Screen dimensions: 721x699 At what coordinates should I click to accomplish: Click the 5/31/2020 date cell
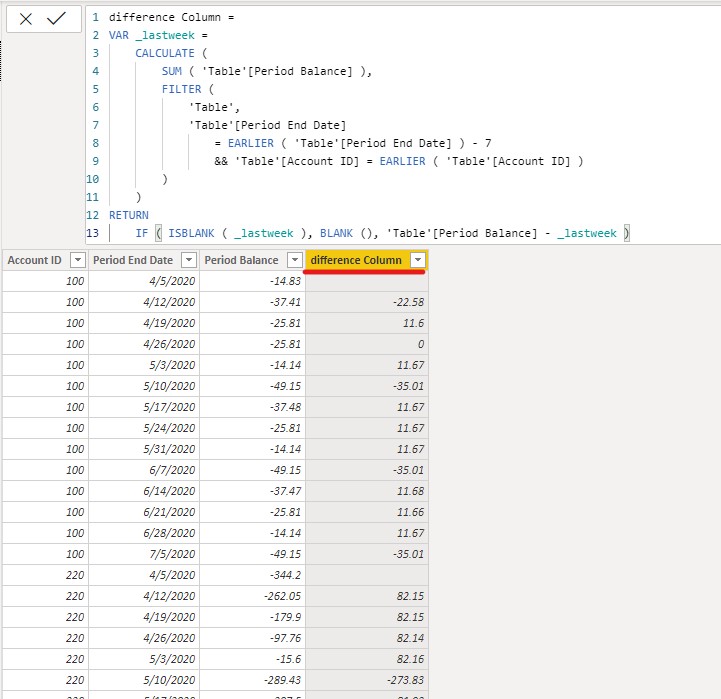[x=144, y=449]
